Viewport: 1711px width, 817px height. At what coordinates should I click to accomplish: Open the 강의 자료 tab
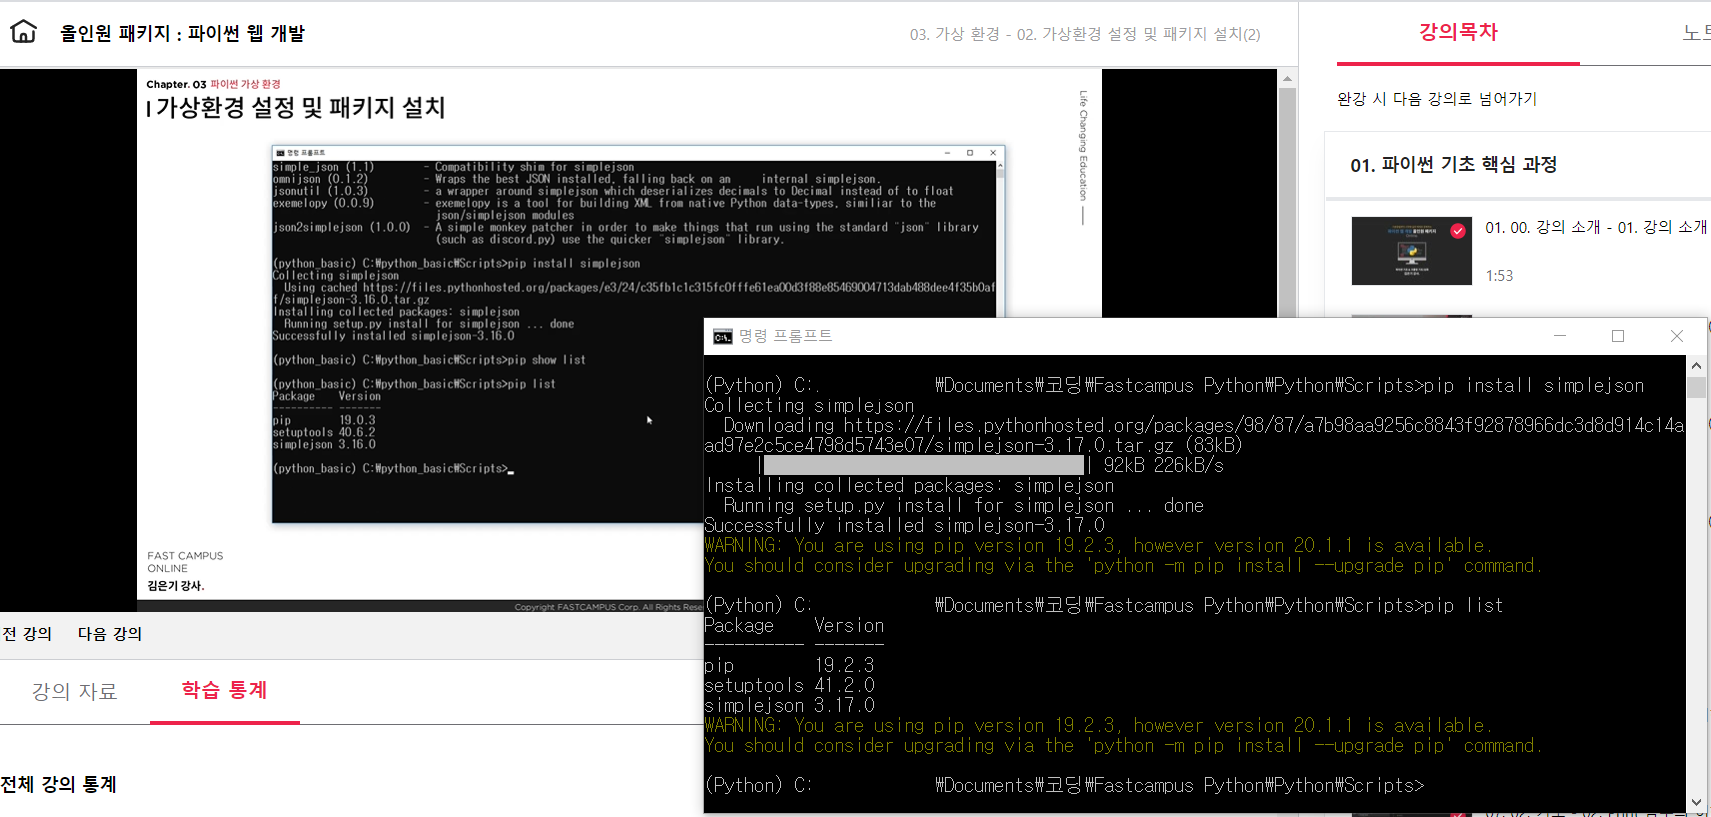coord(75,691)
